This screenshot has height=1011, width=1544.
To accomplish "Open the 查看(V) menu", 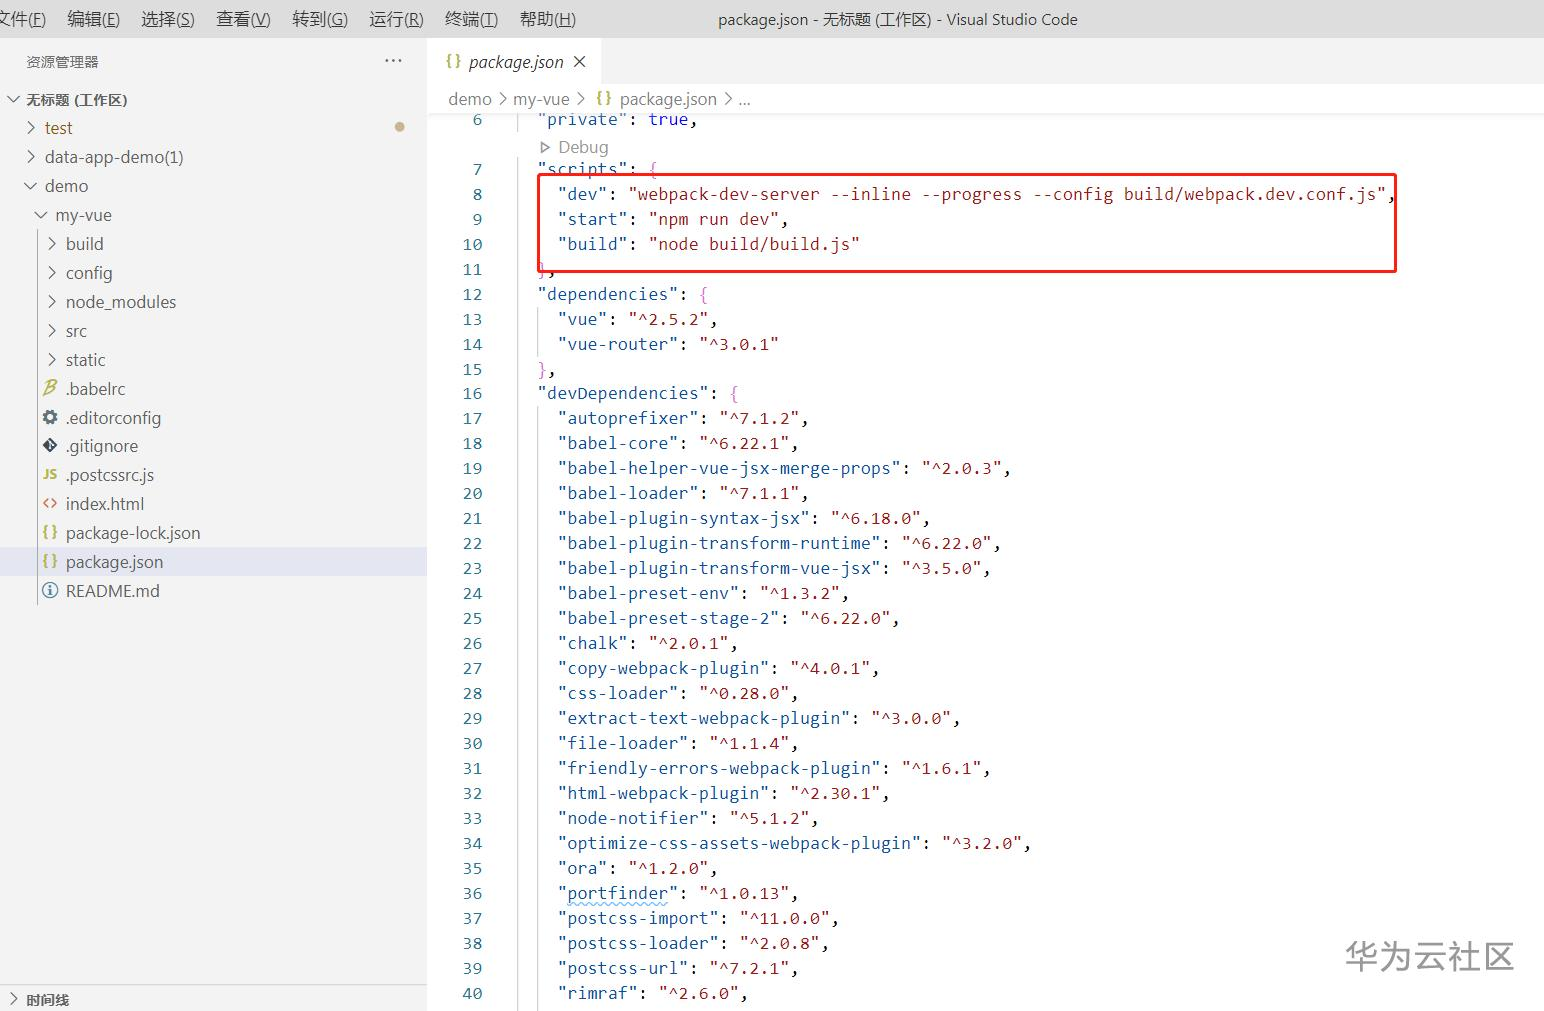I will [x=243, y=19].
